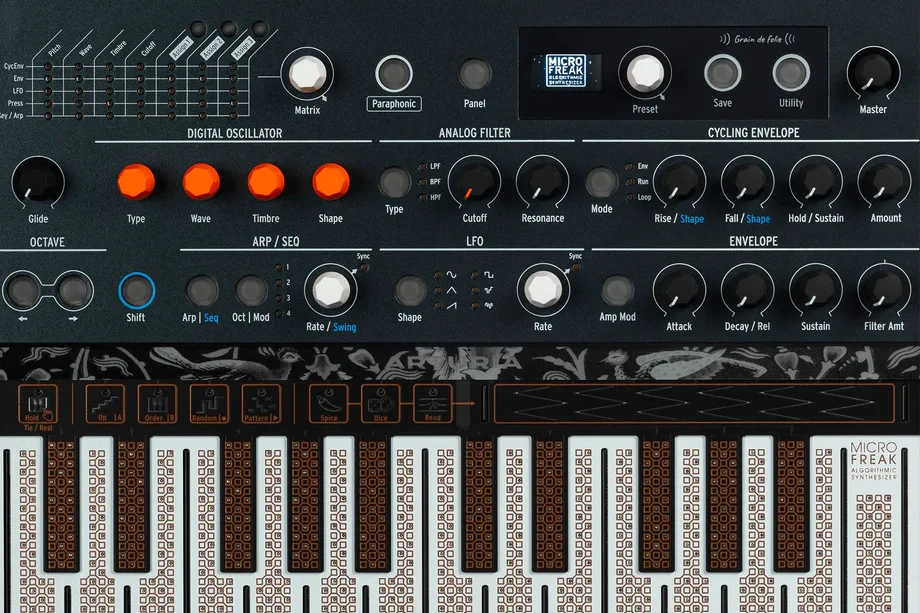The image size is (920, 613).
Task: Choose the Random arpeggio mode icon
Action: click(x=209, y=402)
